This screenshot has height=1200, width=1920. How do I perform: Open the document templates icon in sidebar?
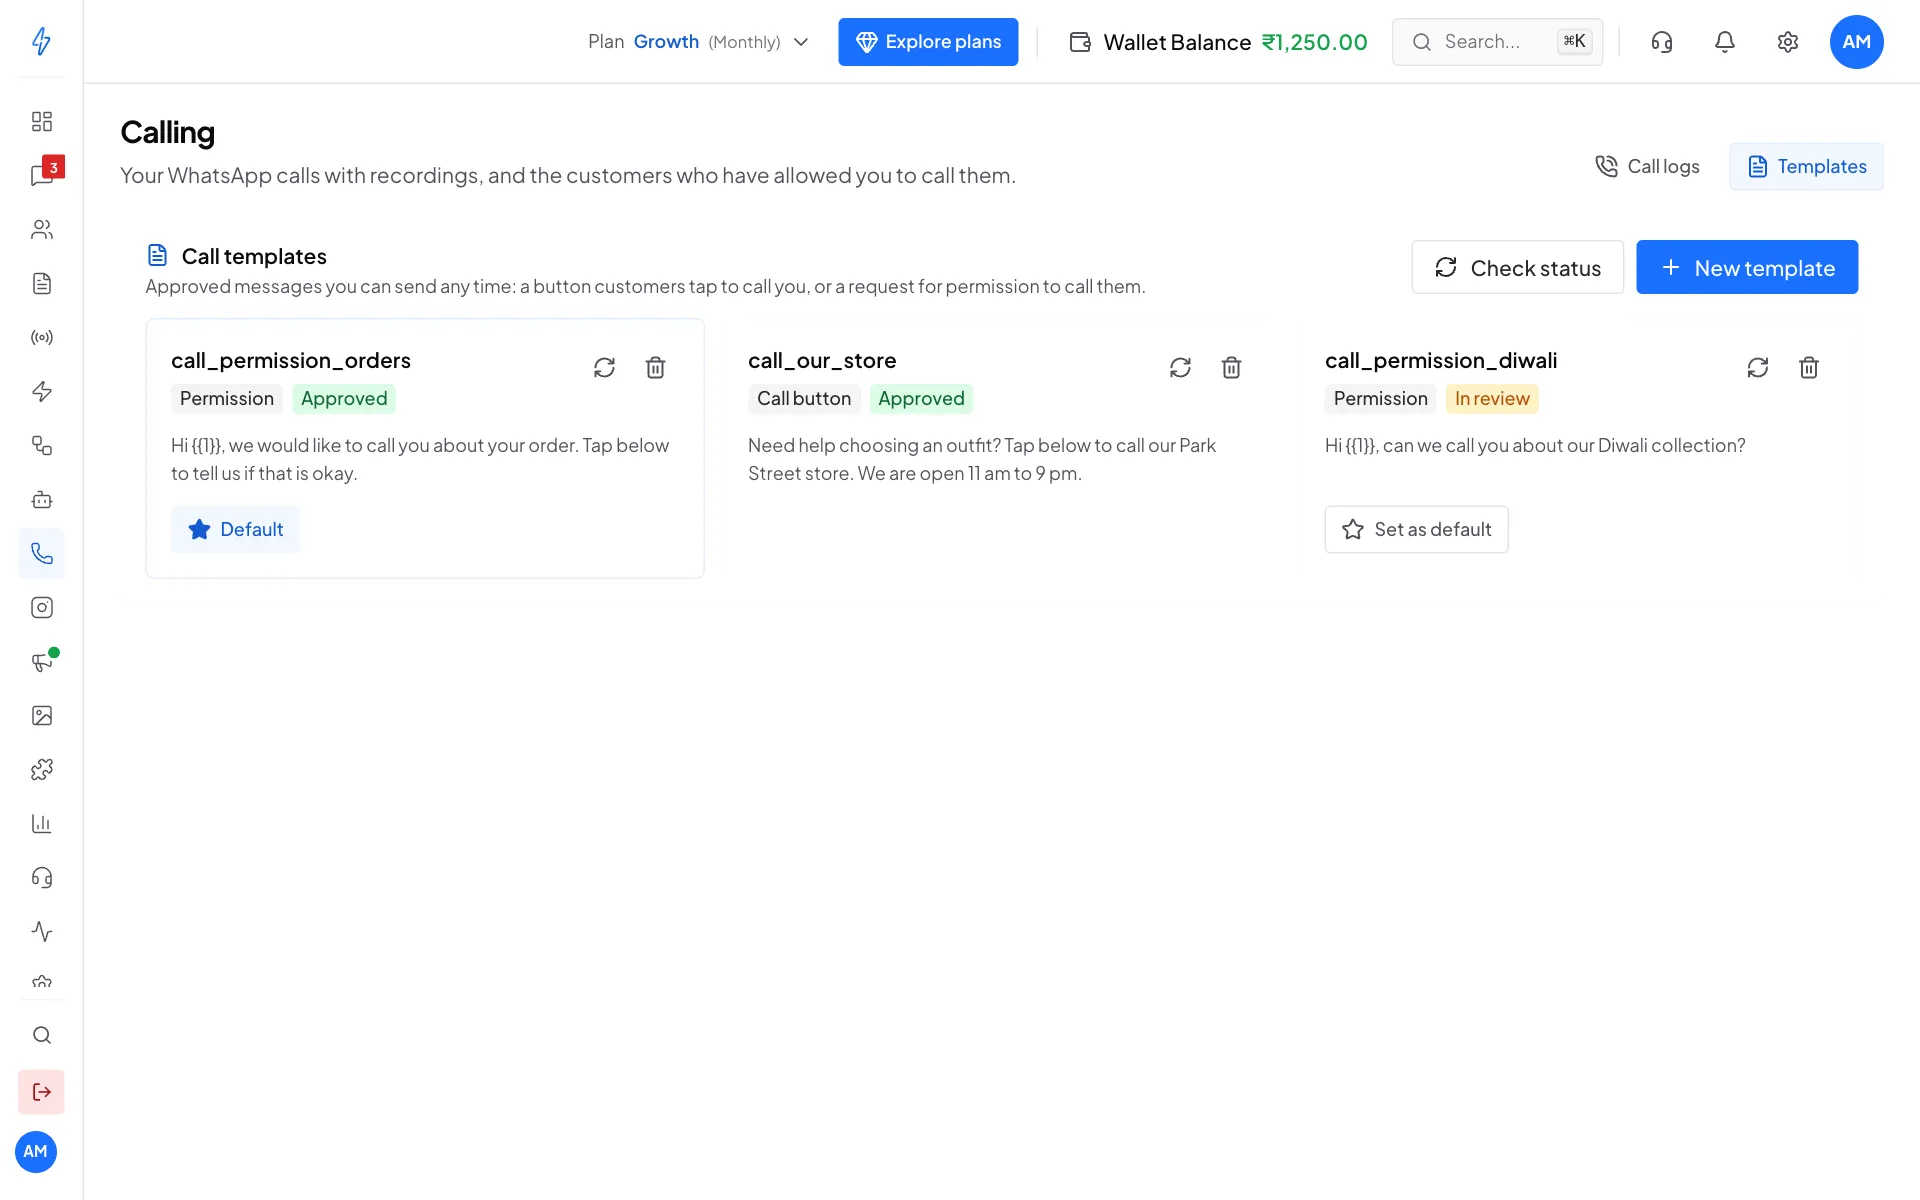41,283
